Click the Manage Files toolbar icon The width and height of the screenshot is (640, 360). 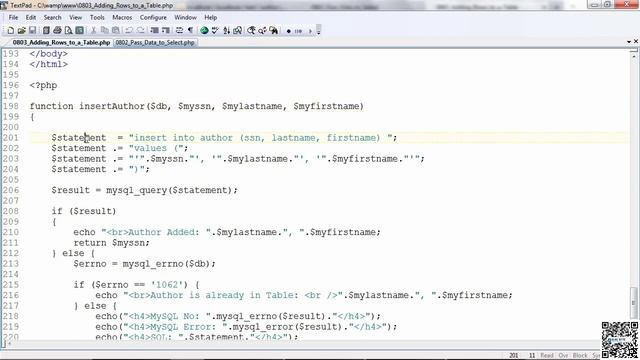46,31
